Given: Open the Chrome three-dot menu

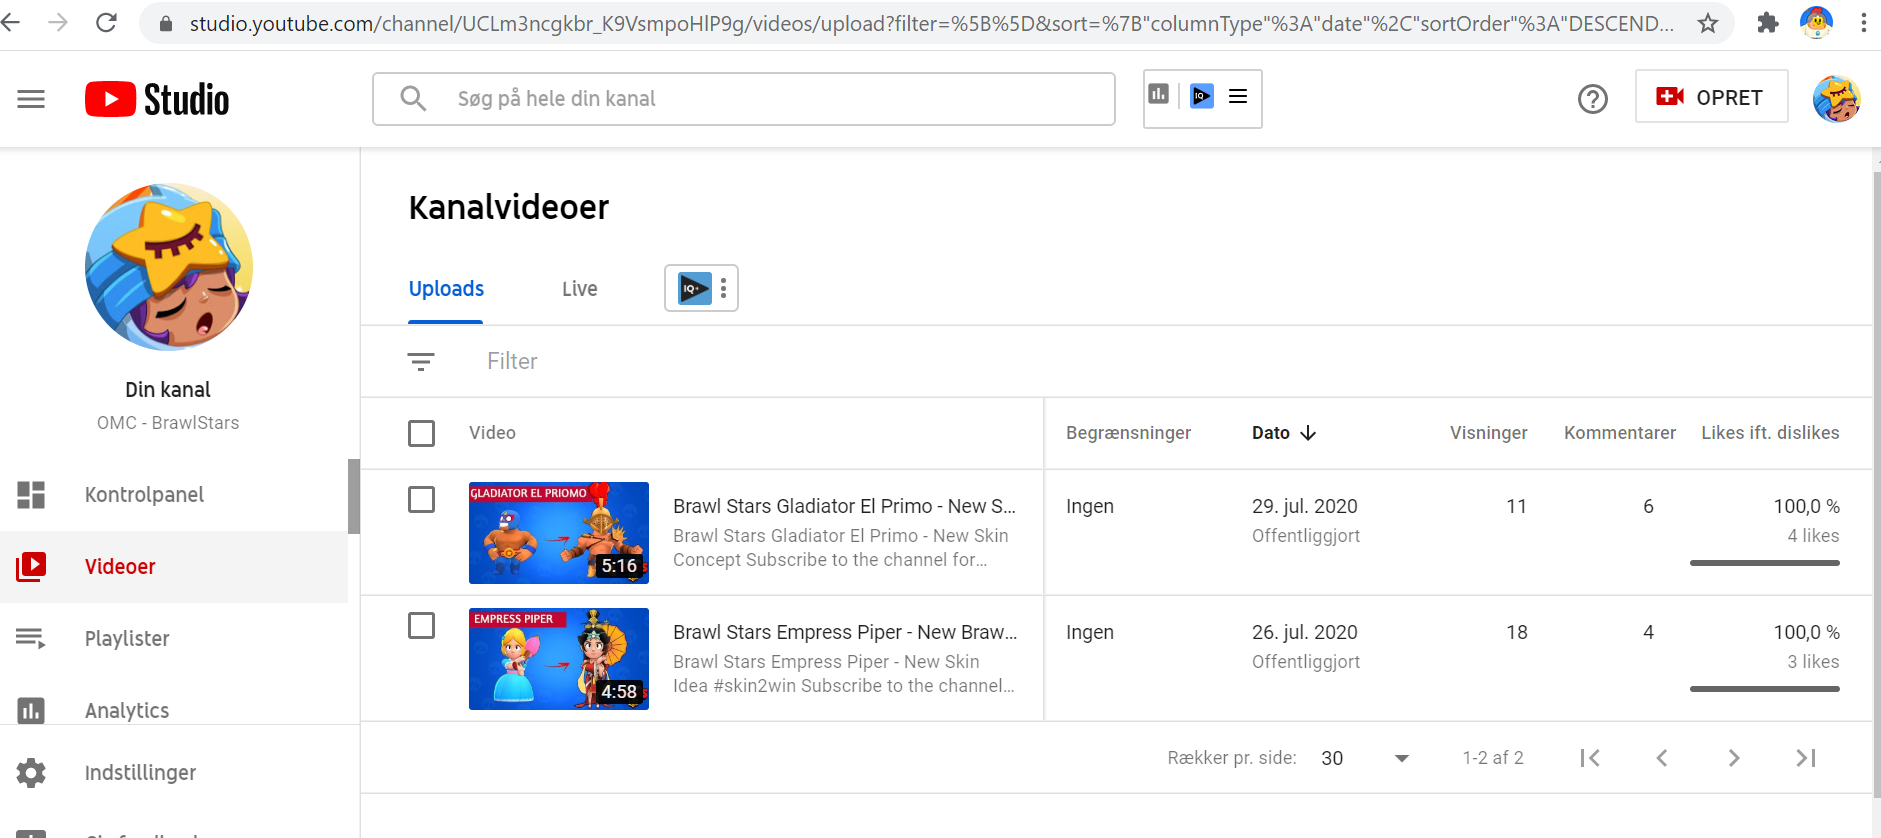Looking at the screenshot, I should click(1863, 22).
